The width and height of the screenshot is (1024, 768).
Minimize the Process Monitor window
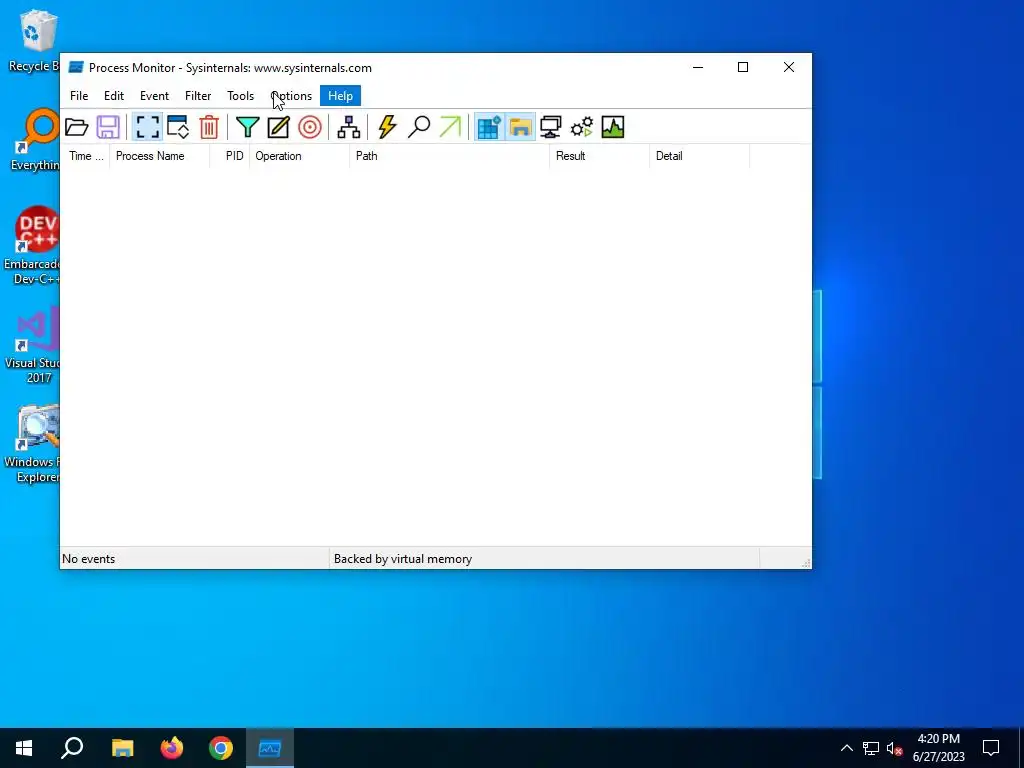(698, 67)
